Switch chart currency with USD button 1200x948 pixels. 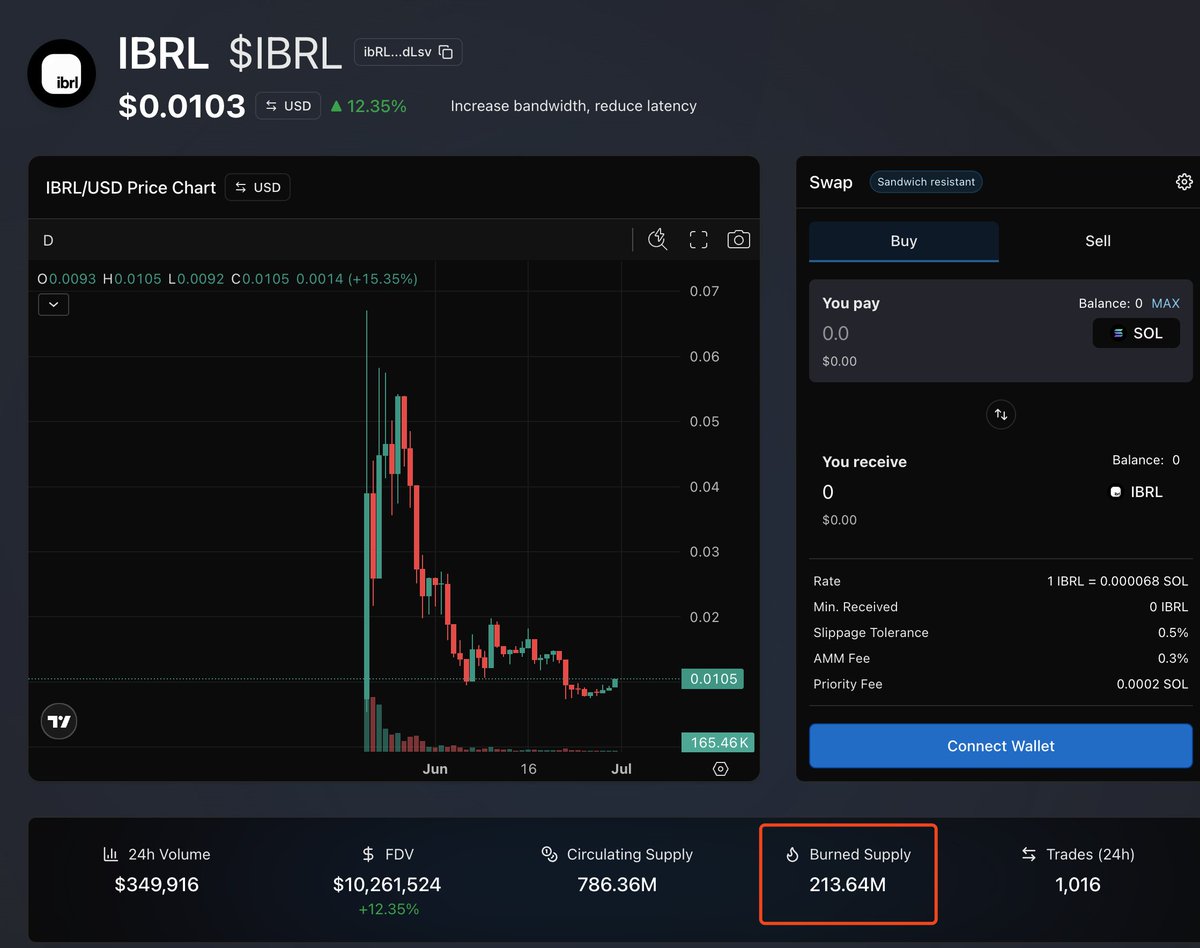[258, 187]
